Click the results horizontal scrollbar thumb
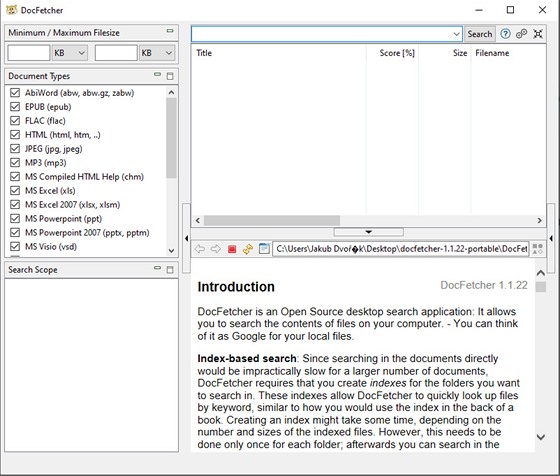This screenshot has width=560, height=476. 272,221
